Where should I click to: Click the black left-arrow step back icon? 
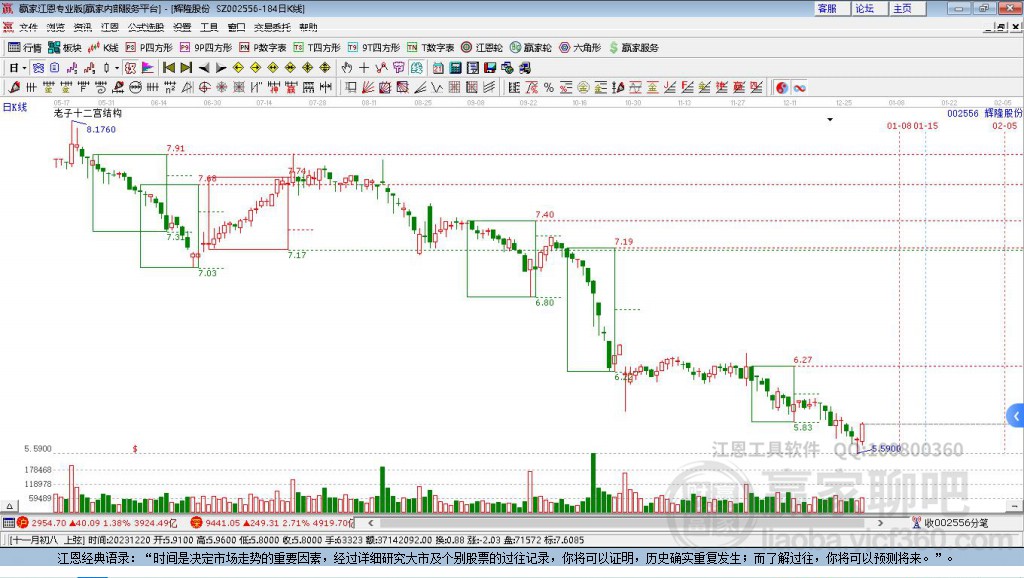[x=204, y=68]
